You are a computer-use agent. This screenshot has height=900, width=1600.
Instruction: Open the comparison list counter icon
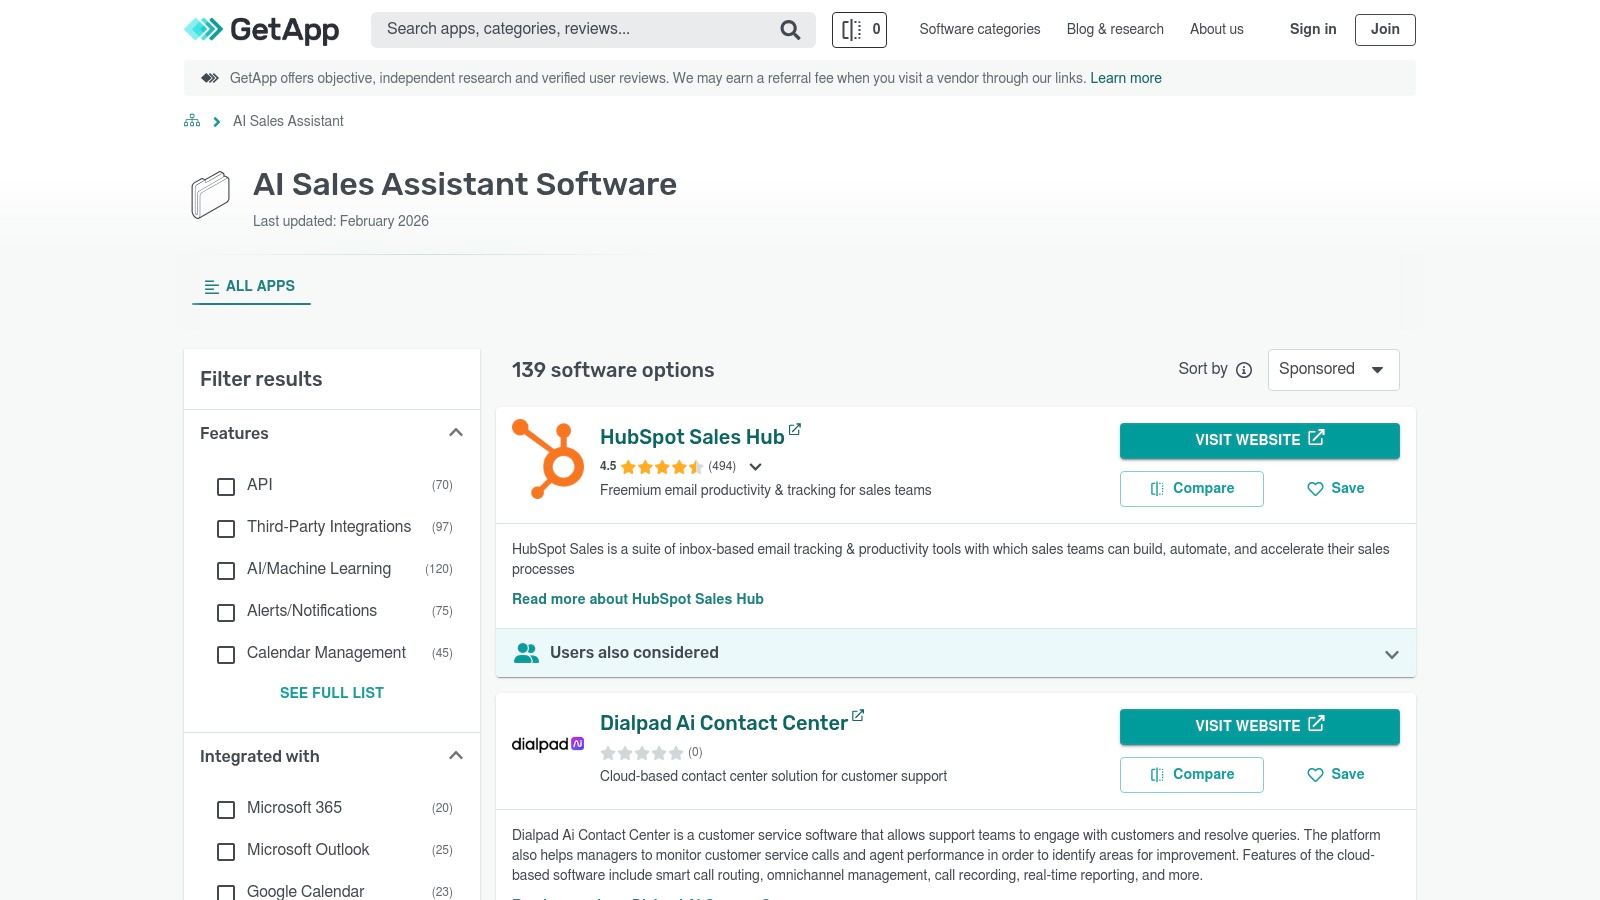(x=859, y=30)
